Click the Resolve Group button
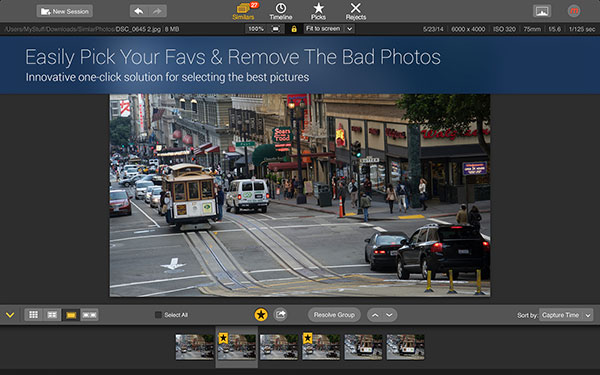This screenshot has height=375, width=600. point(334,315)
